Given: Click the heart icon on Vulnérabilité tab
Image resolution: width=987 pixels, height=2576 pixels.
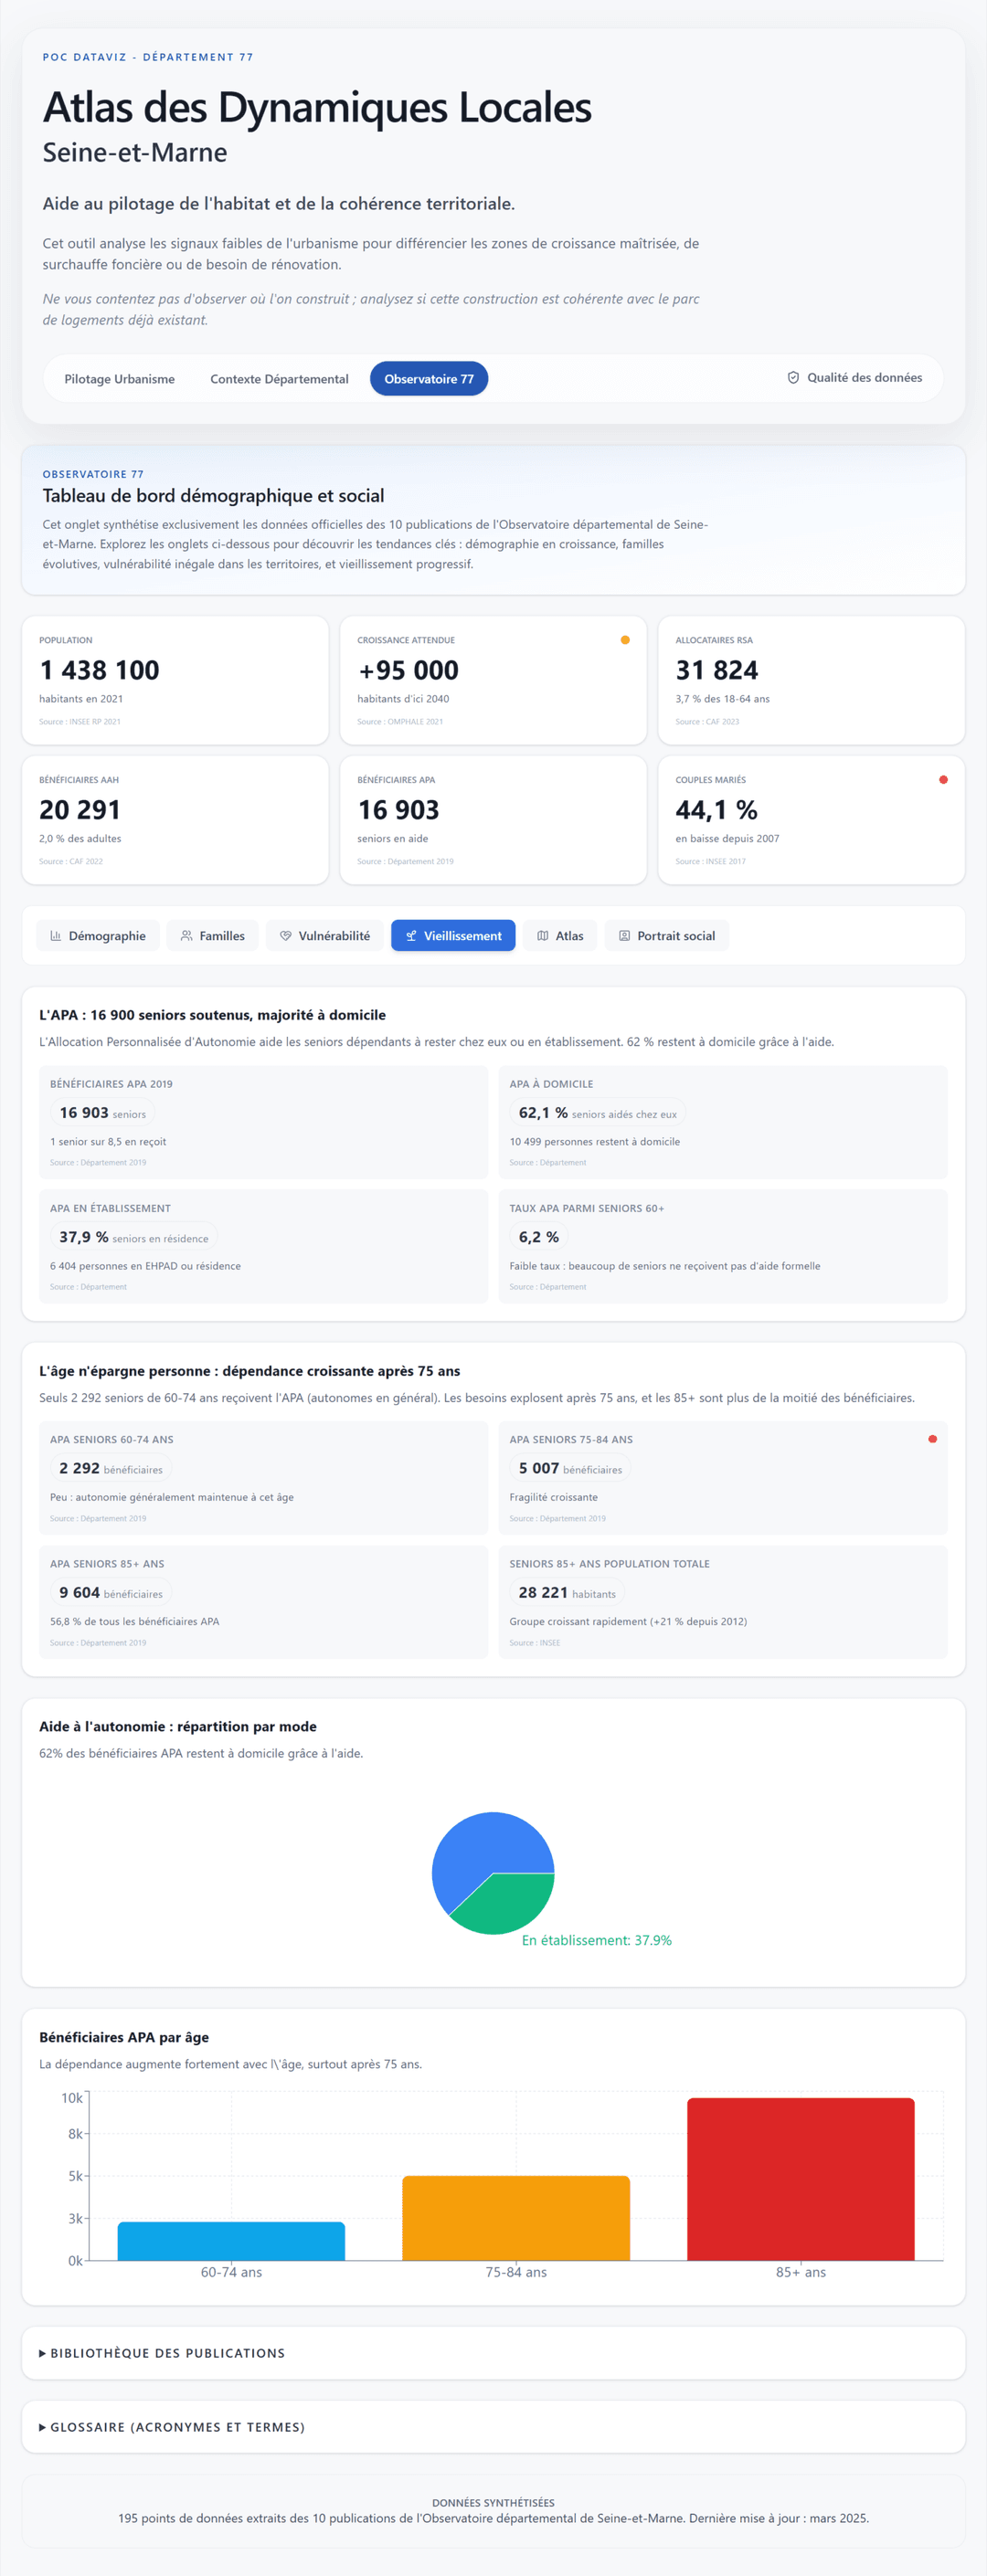Looking at the screenshot, I should [x=286, y=936].
